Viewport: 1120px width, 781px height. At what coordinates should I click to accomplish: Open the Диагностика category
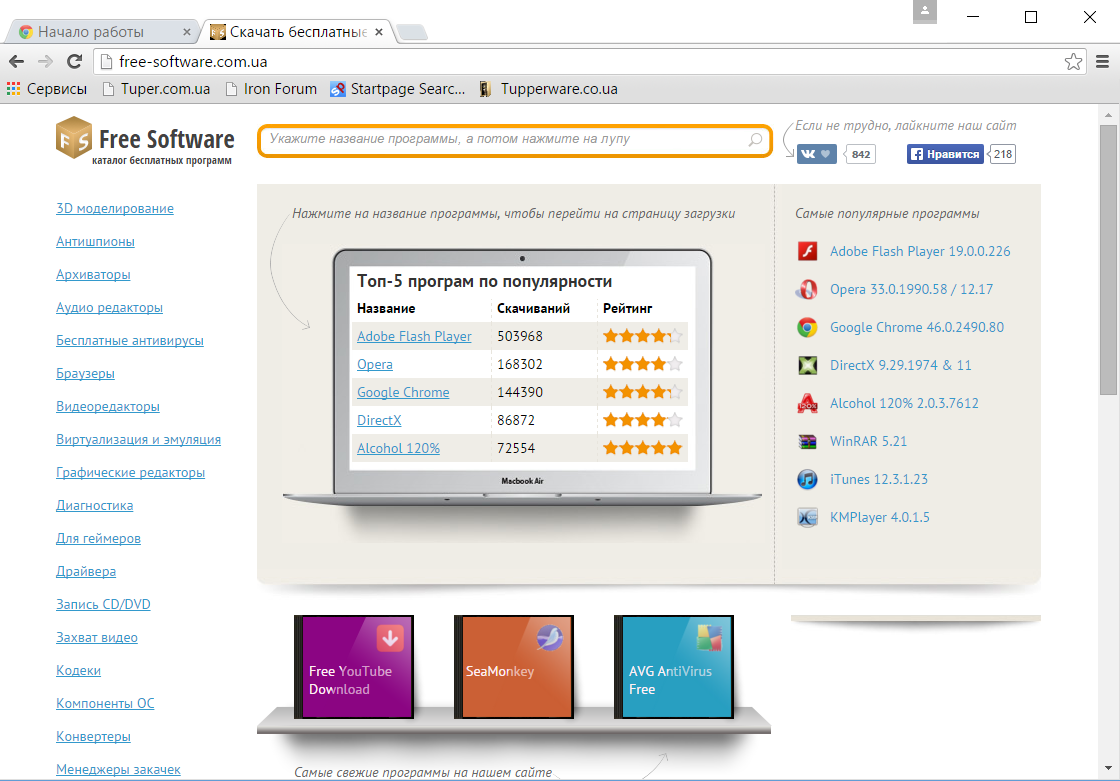(x=94, y=505)
